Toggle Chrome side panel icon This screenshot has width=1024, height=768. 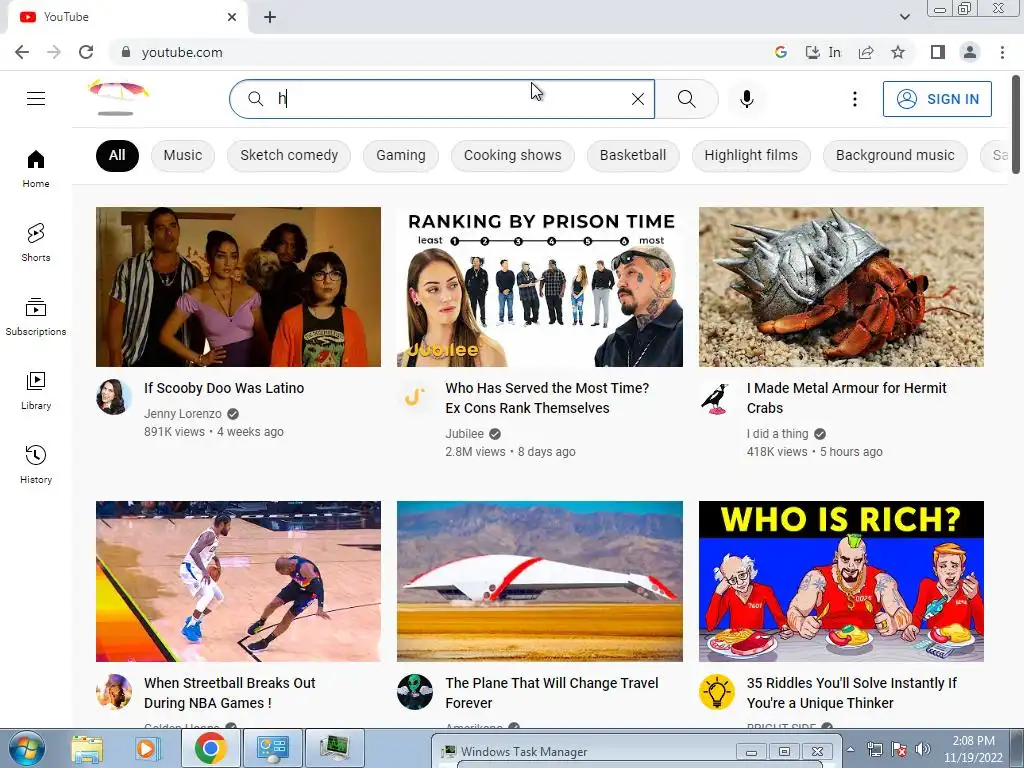coord(938,52)
